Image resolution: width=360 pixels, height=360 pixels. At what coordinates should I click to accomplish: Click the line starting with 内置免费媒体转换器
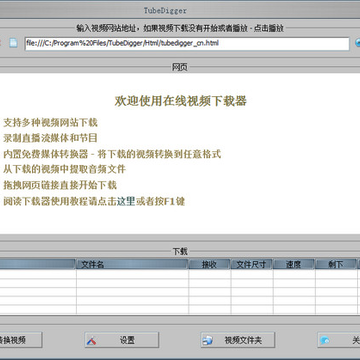(x=112, y=154)
